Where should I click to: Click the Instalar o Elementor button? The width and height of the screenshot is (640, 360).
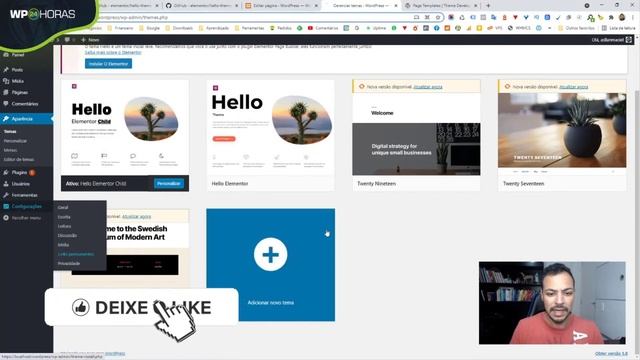pos(108,64)
